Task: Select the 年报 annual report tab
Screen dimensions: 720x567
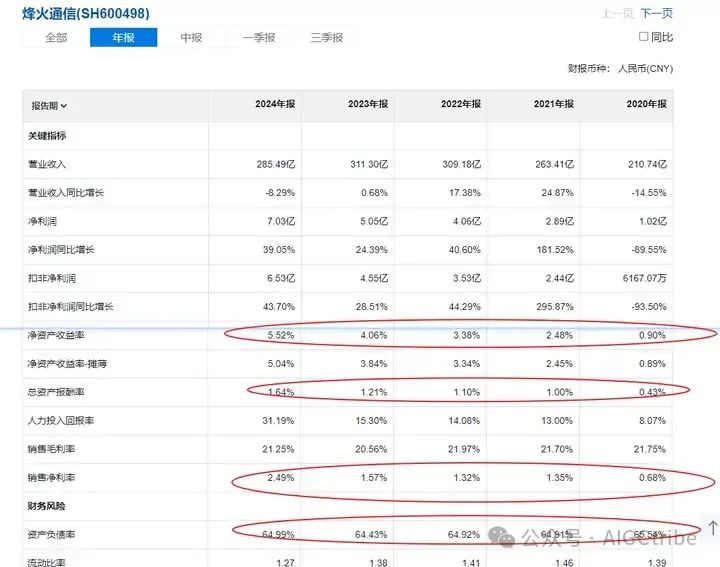Action: (x=124, y=38)
